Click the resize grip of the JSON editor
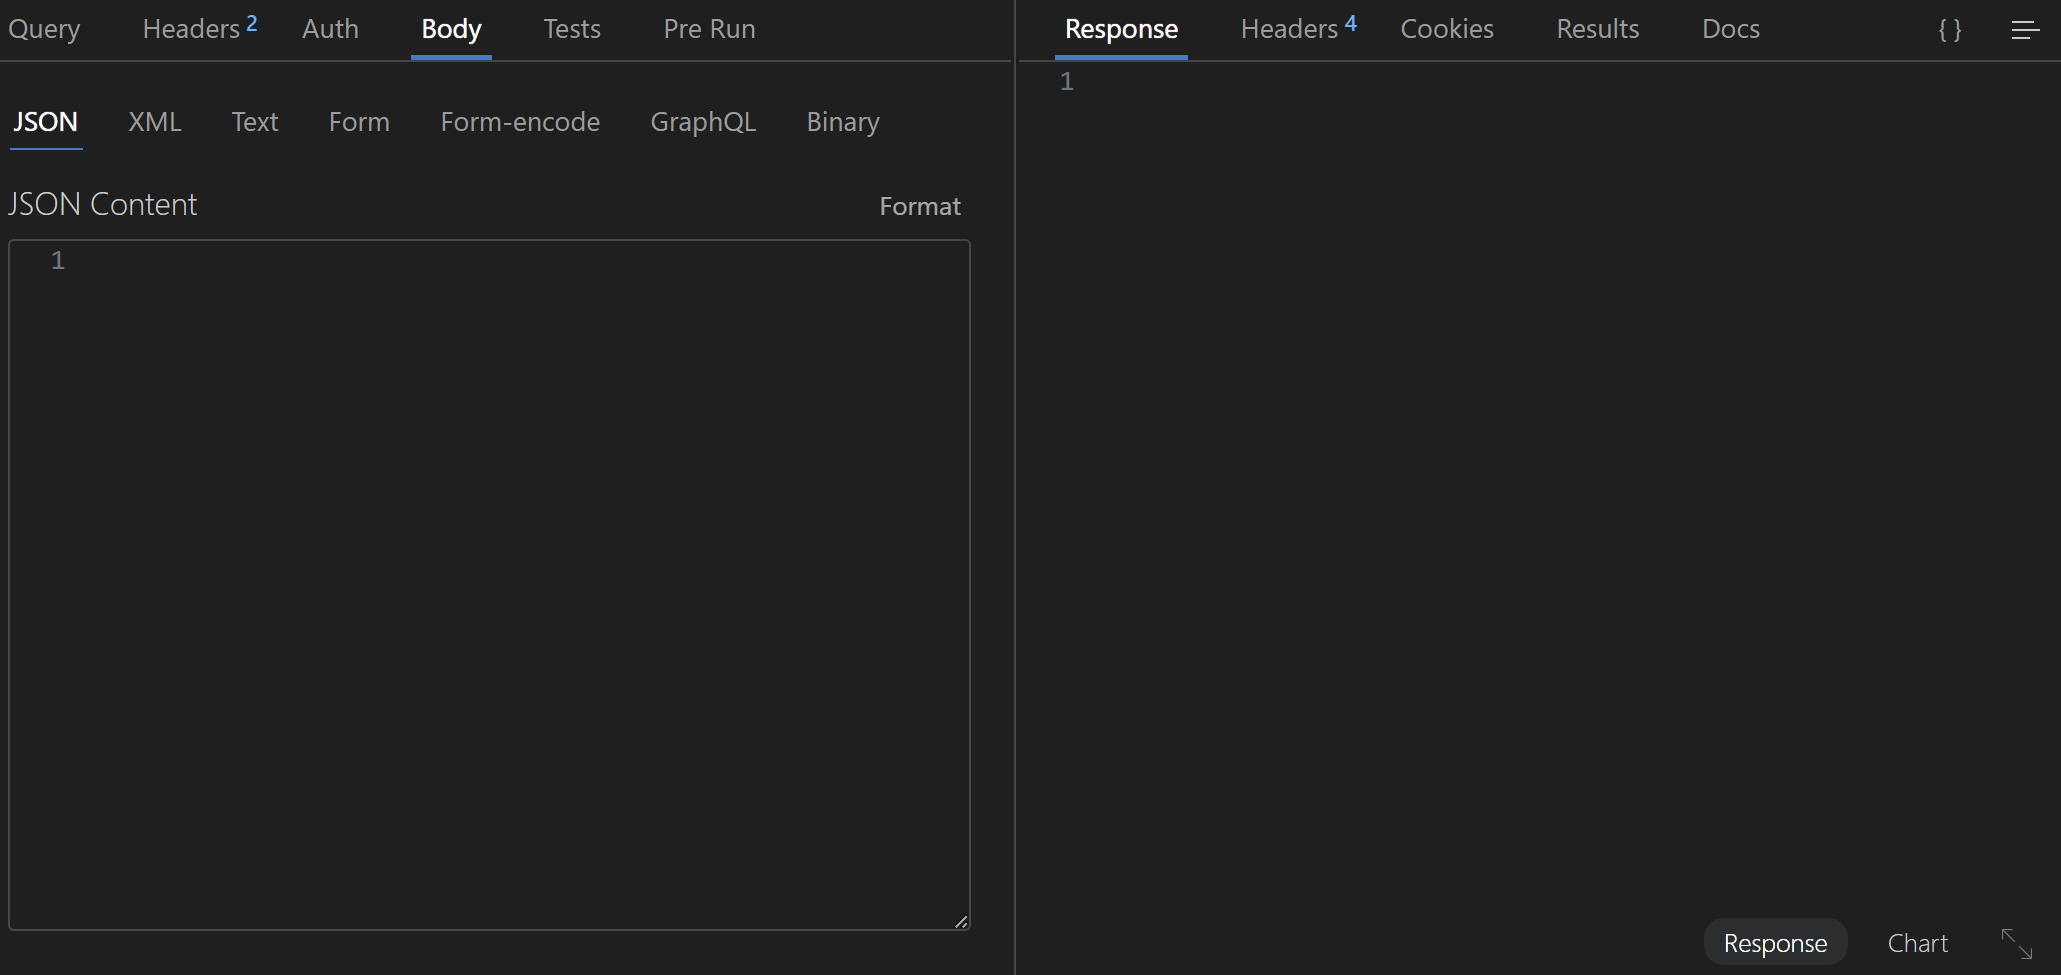The height and width of the screenshot is (975, 2061). point(960,920)
